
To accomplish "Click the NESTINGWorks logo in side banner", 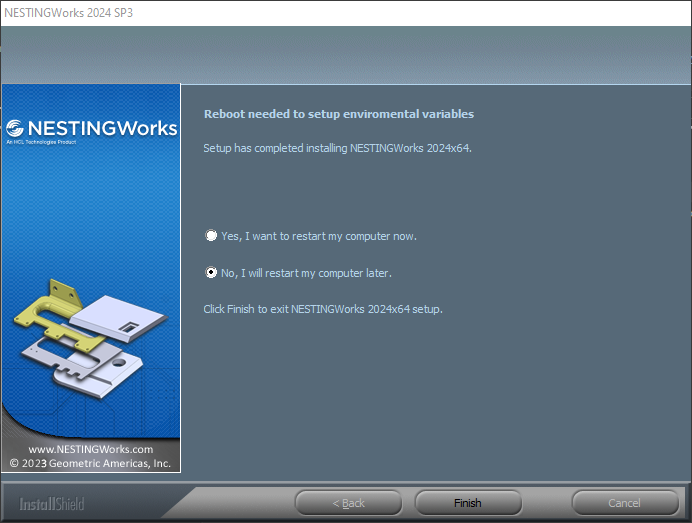I will pyautogui.click(x=92, y=128).
